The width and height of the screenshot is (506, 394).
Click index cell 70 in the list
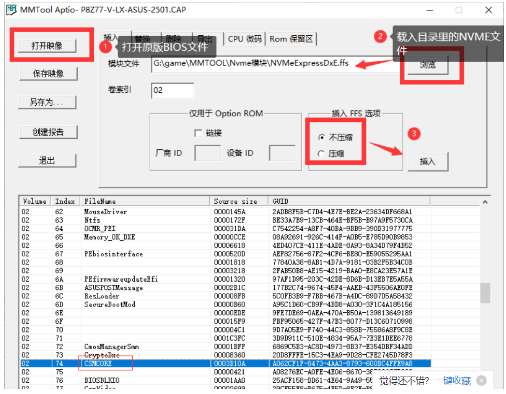pyautogui.click(x=59, y=330)
